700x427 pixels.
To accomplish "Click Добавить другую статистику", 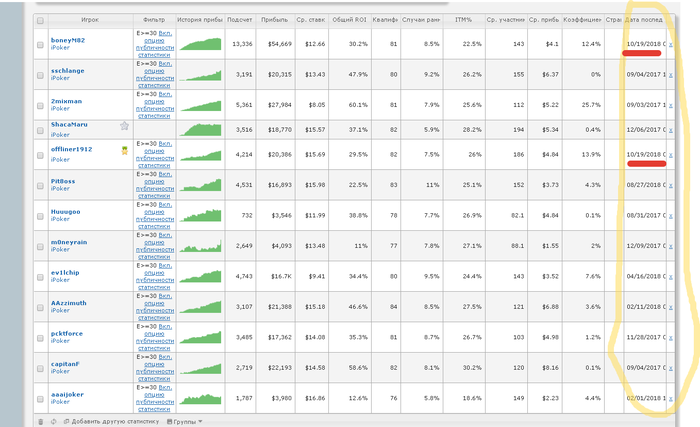I will click(x=112, y=422).
